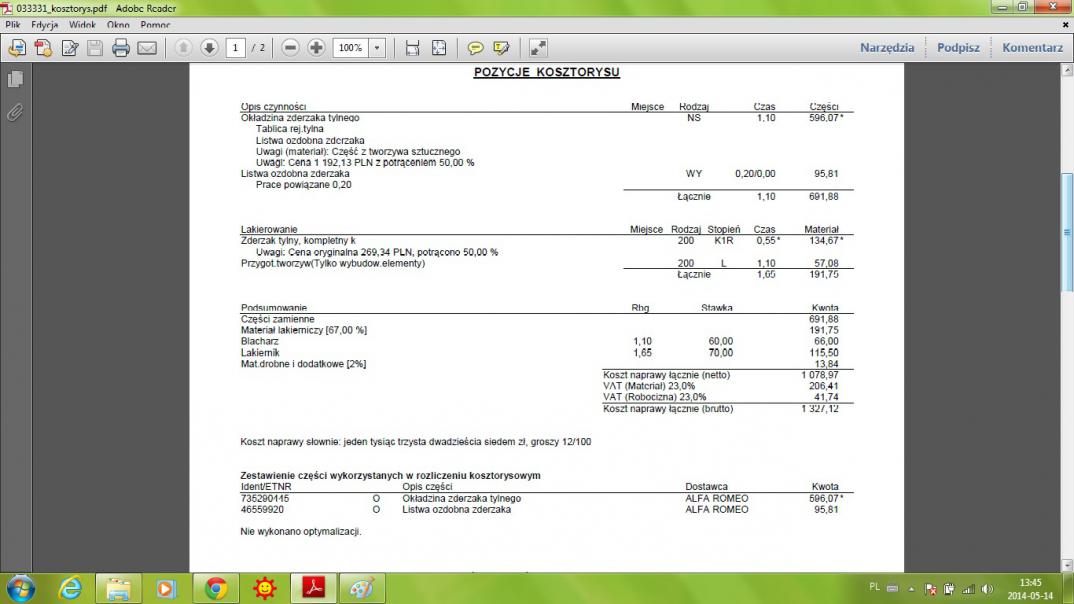The width and height of the screenshot is (1074, 604).
Task: Show hidden tray icons arrow
Action: point(912,589)
